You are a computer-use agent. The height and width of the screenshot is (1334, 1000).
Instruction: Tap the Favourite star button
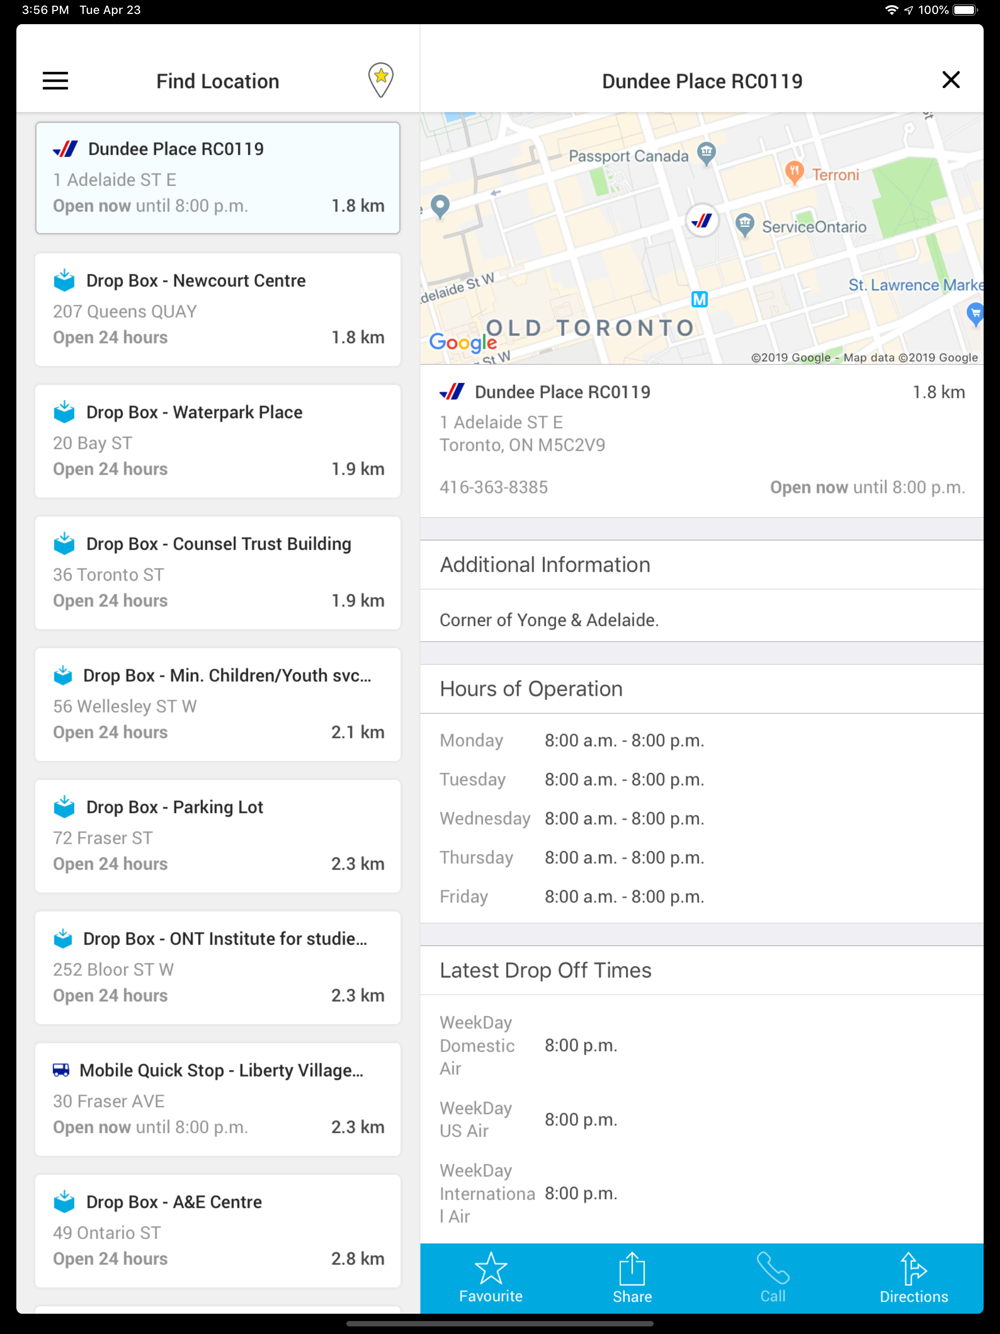click(491, 1278)
